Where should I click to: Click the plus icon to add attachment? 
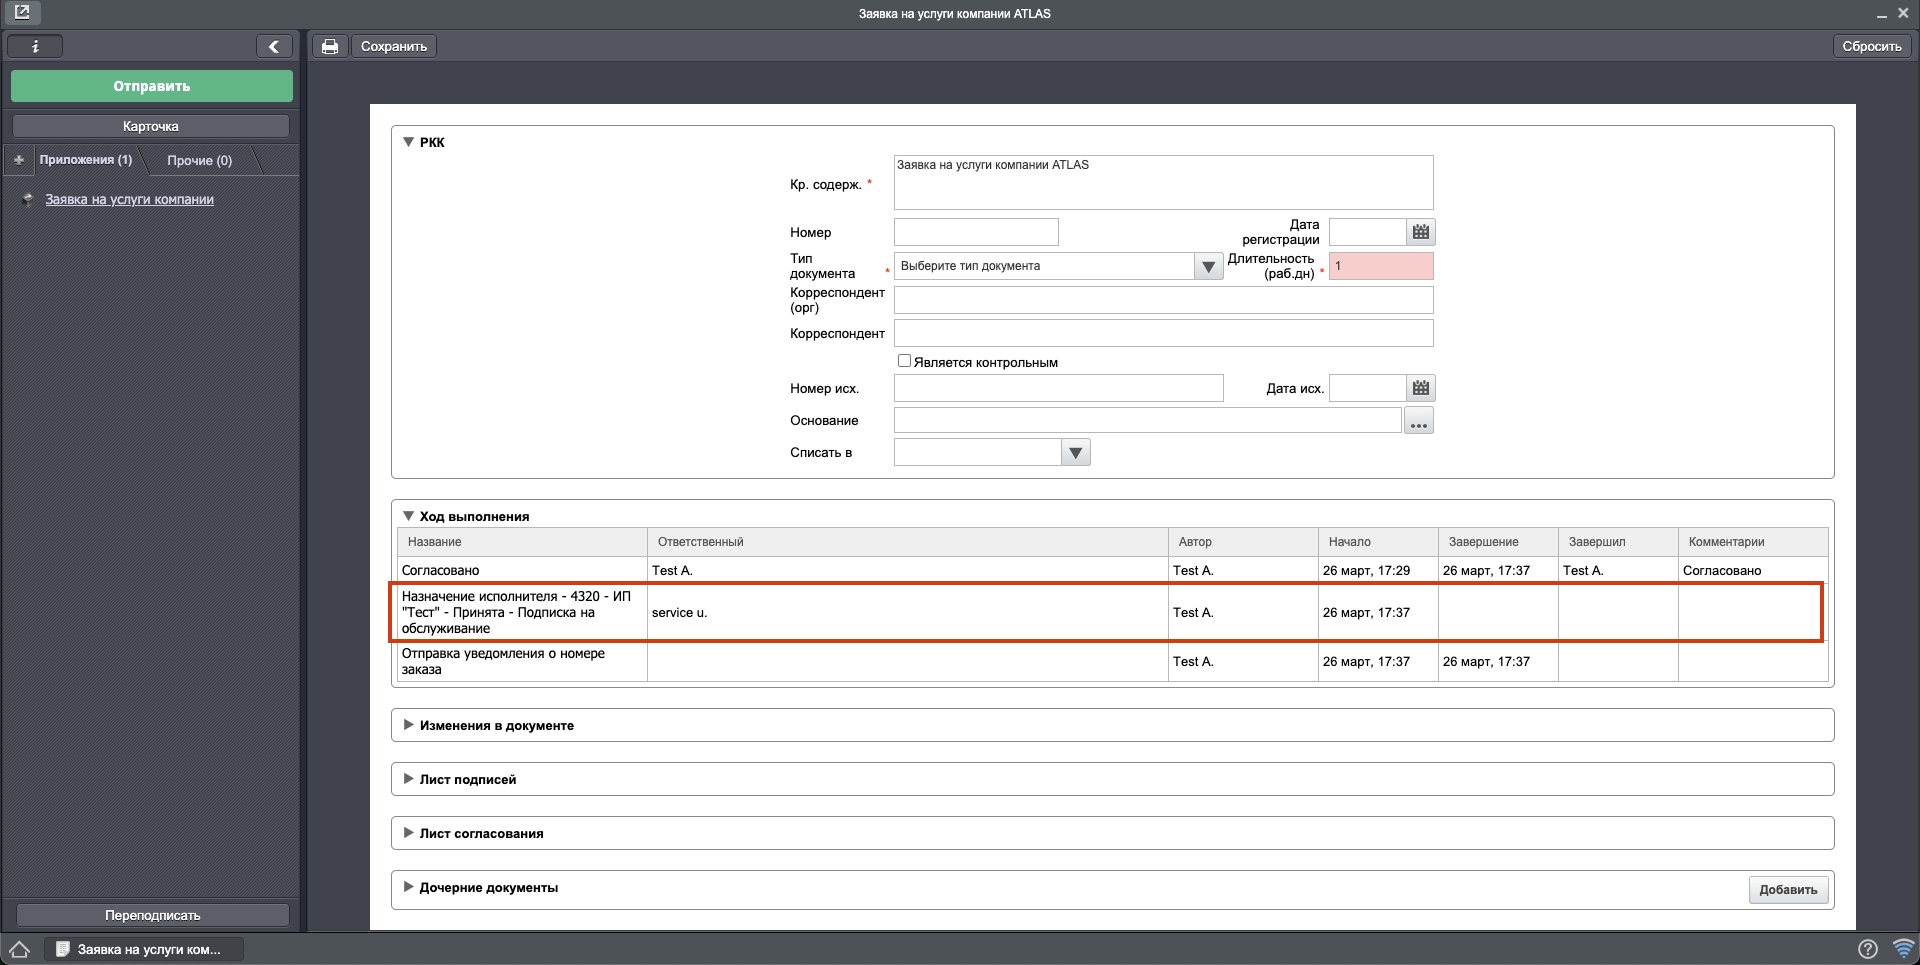tap(19, 160)
